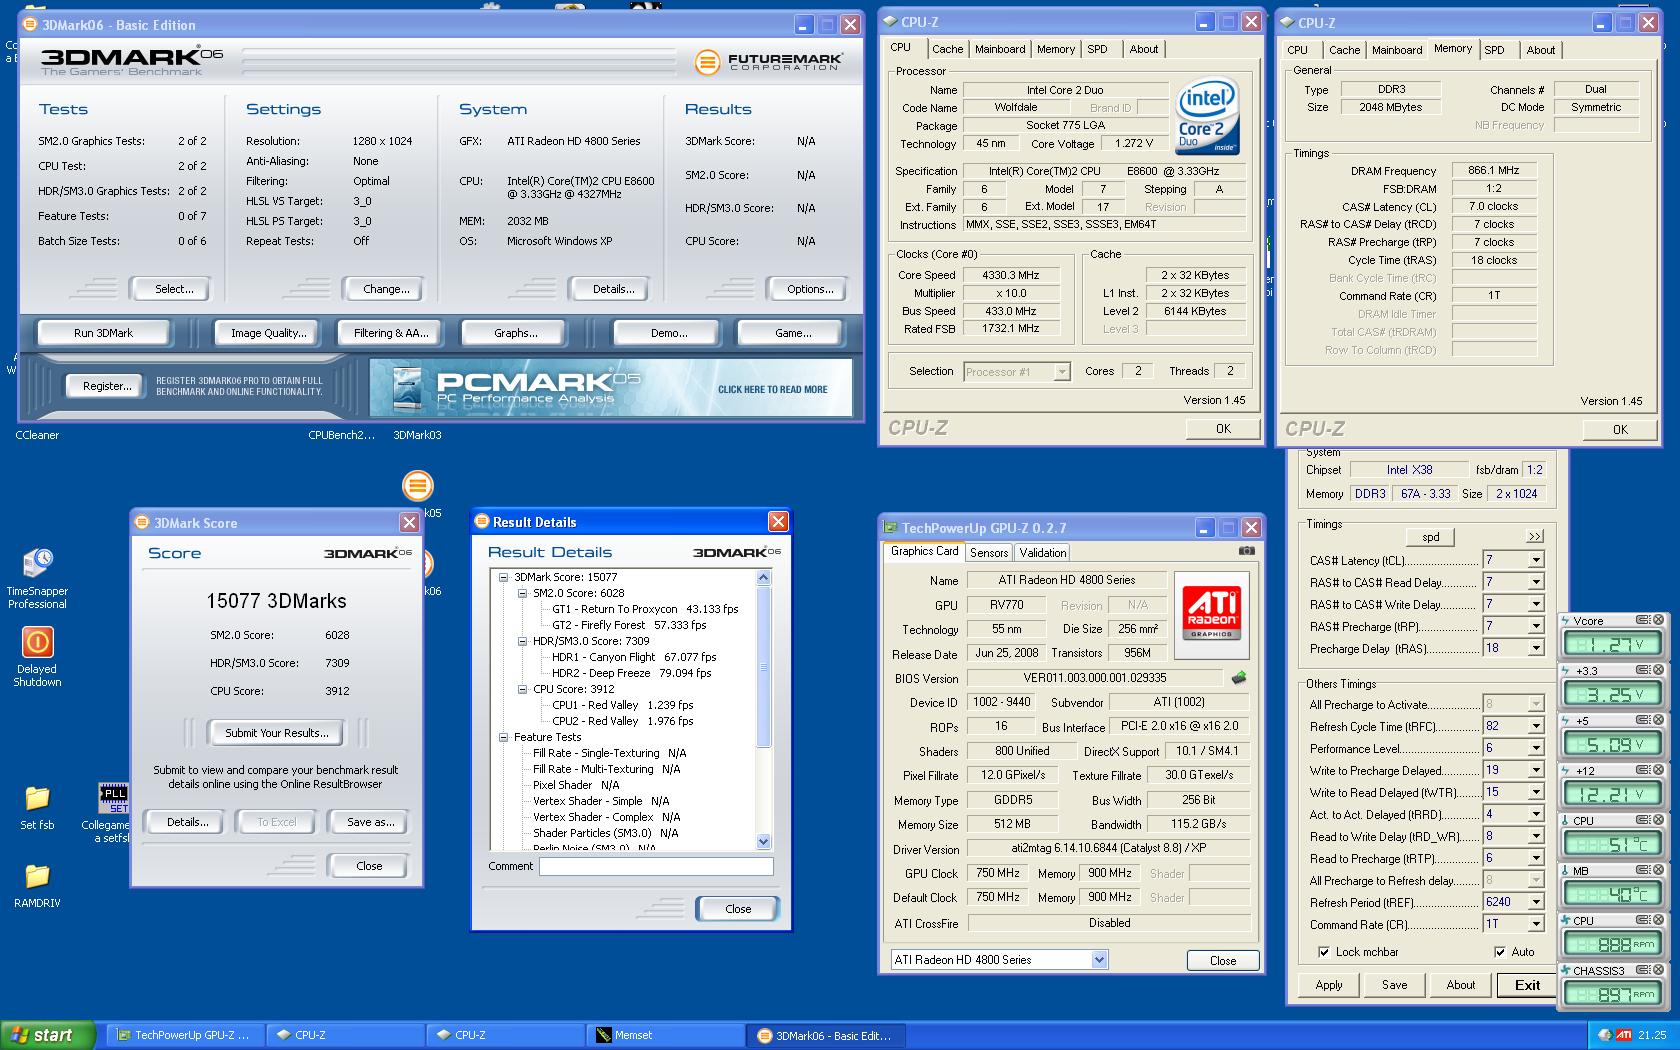Close the +3.3 voltage monitor widget
Screen dimensions: 1680x1050
click(1659, 671)
